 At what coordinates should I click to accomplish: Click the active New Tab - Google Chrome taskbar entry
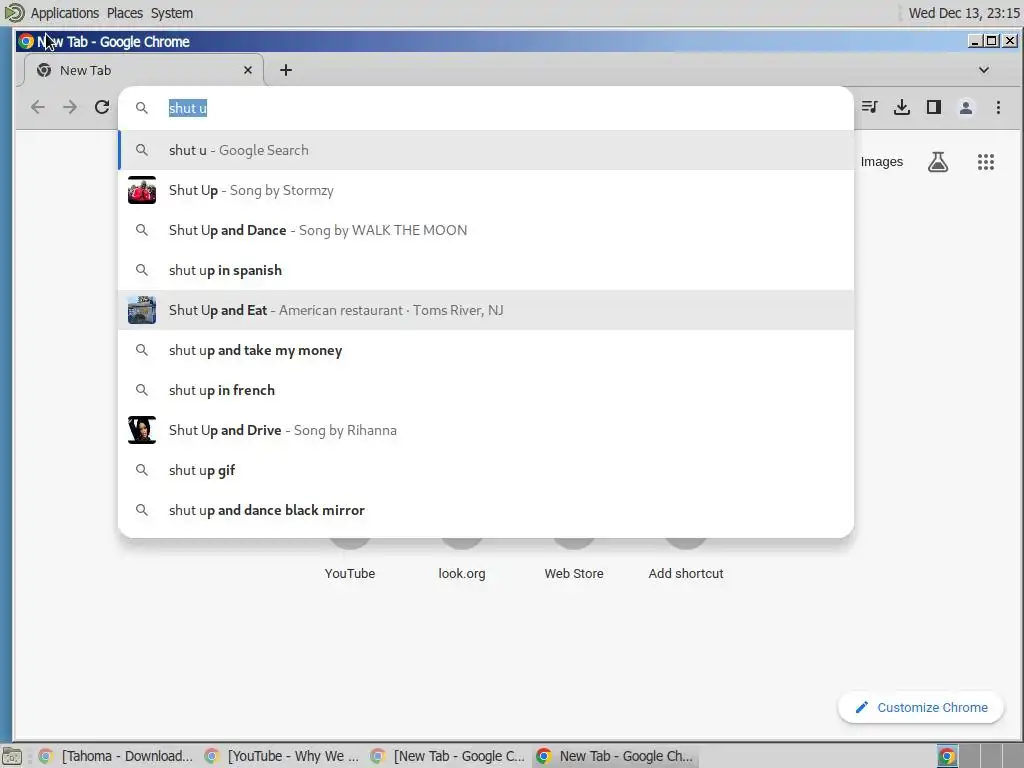(615, 756)
